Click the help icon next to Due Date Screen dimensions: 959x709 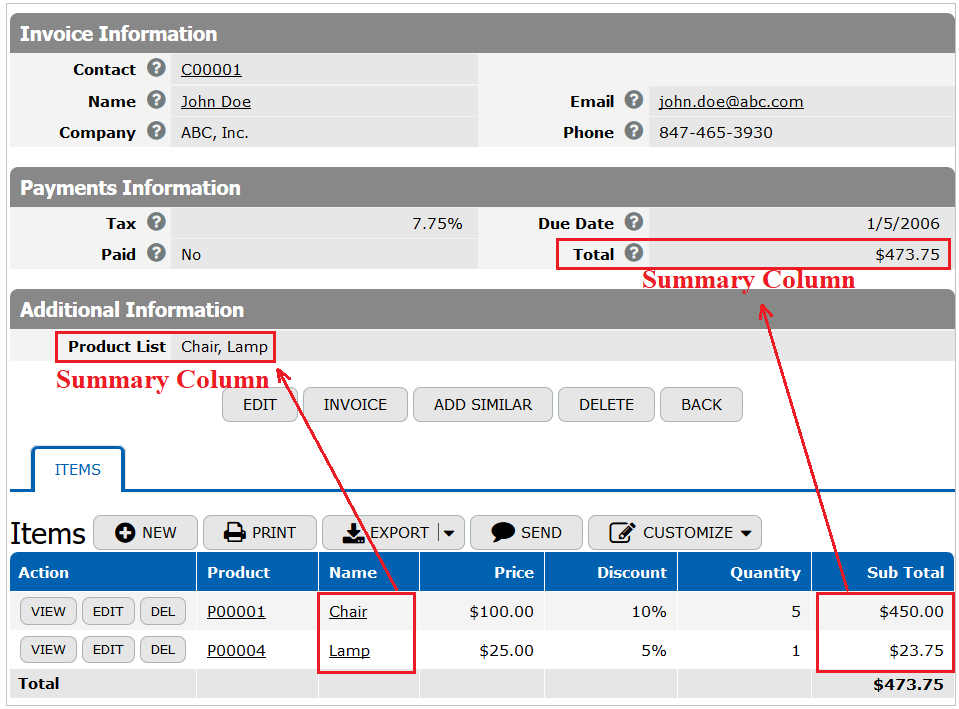[634, 222]
